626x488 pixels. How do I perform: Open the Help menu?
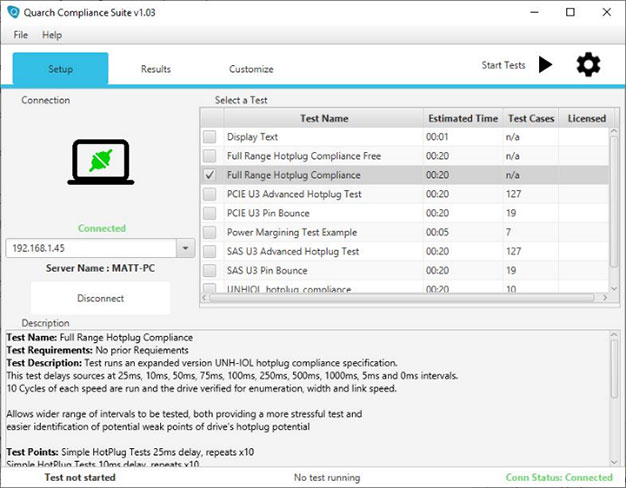coord(52,35)
